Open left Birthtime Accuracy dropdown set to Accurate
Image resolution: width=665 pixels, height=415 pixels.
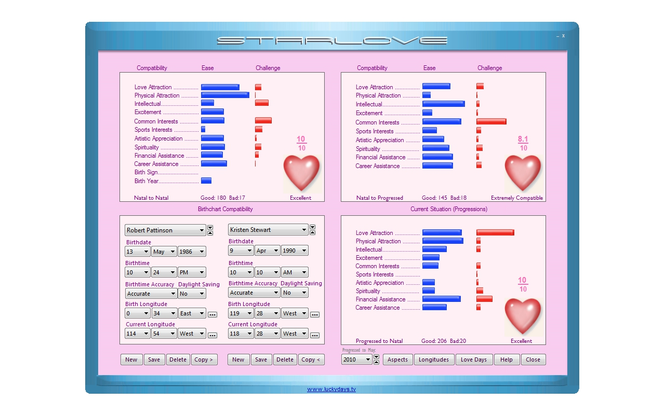point(171,293)
